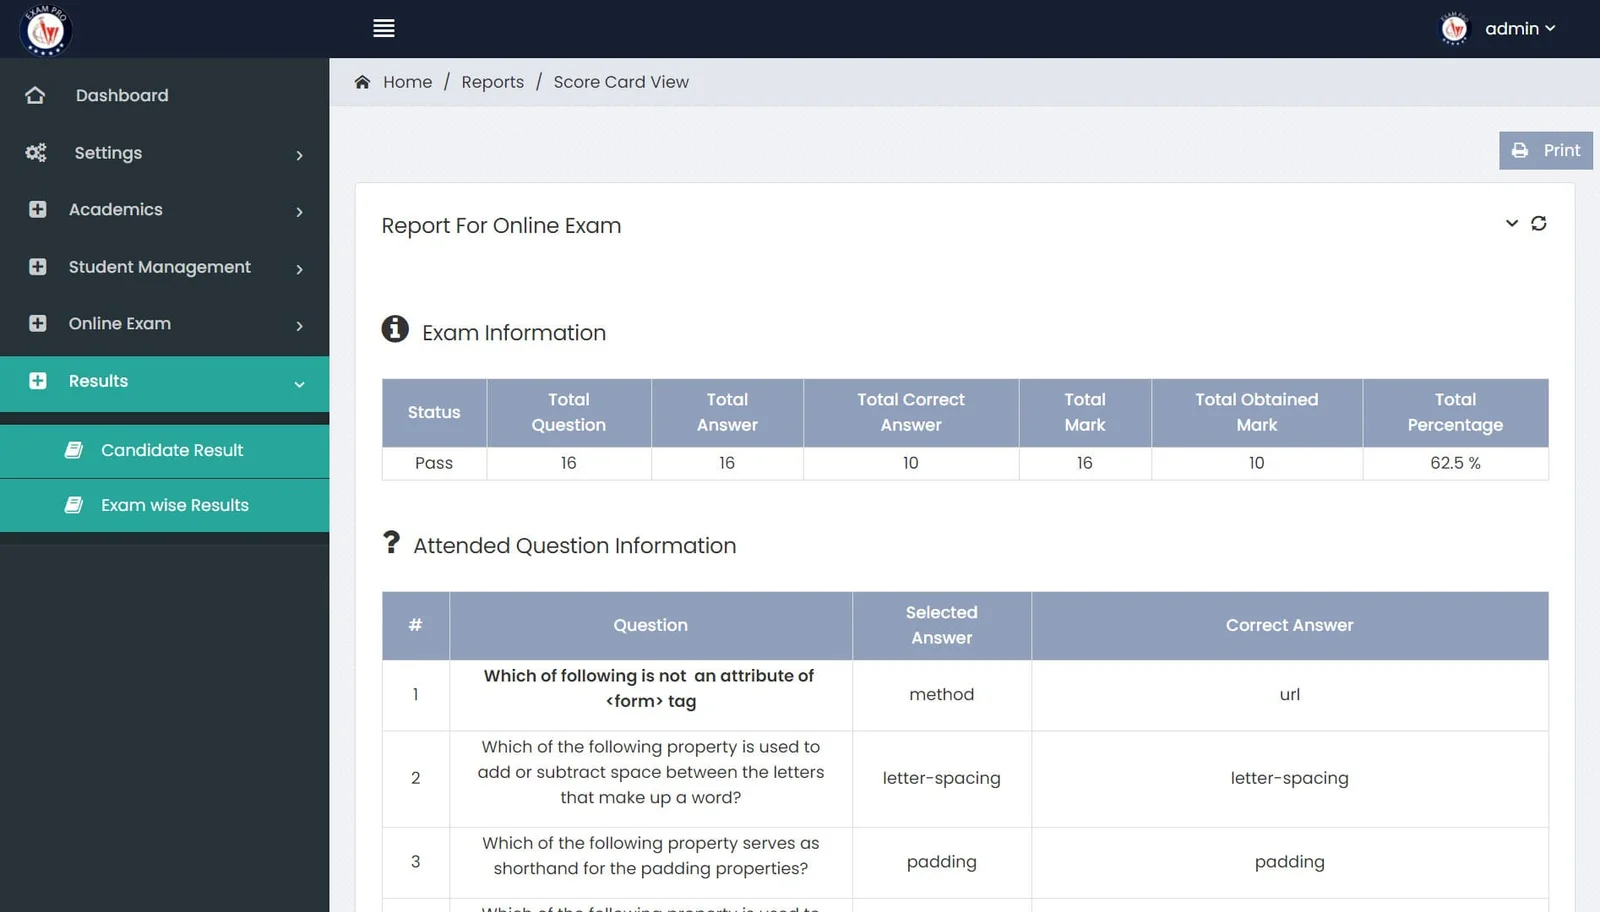Click the Exam Information info icon

[x=395, y=328]
